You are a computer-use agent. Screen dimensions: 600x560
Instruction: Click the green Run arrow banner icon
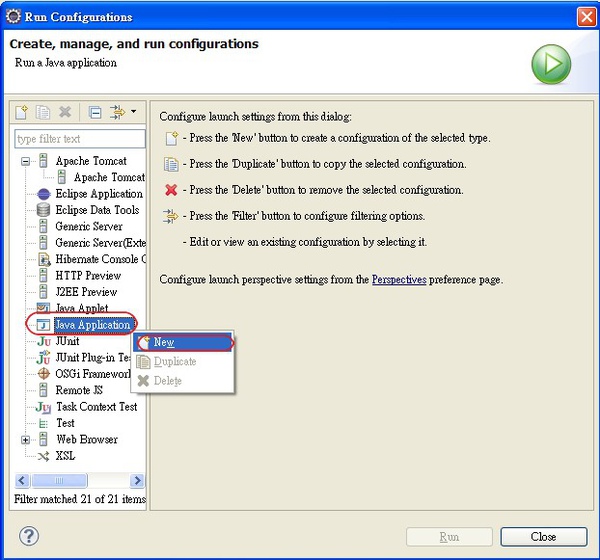click(x=551, y=64)
